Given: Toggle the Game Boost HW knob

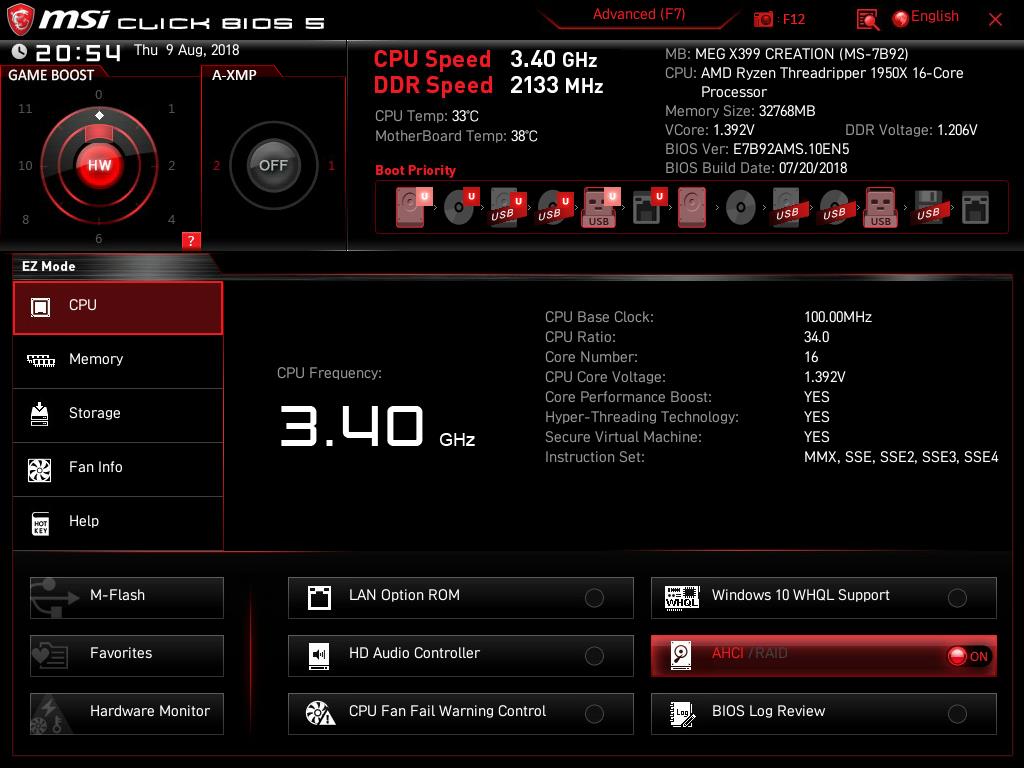Looking at the screenshot, I should pyautogui.click(x=99, y=165).
